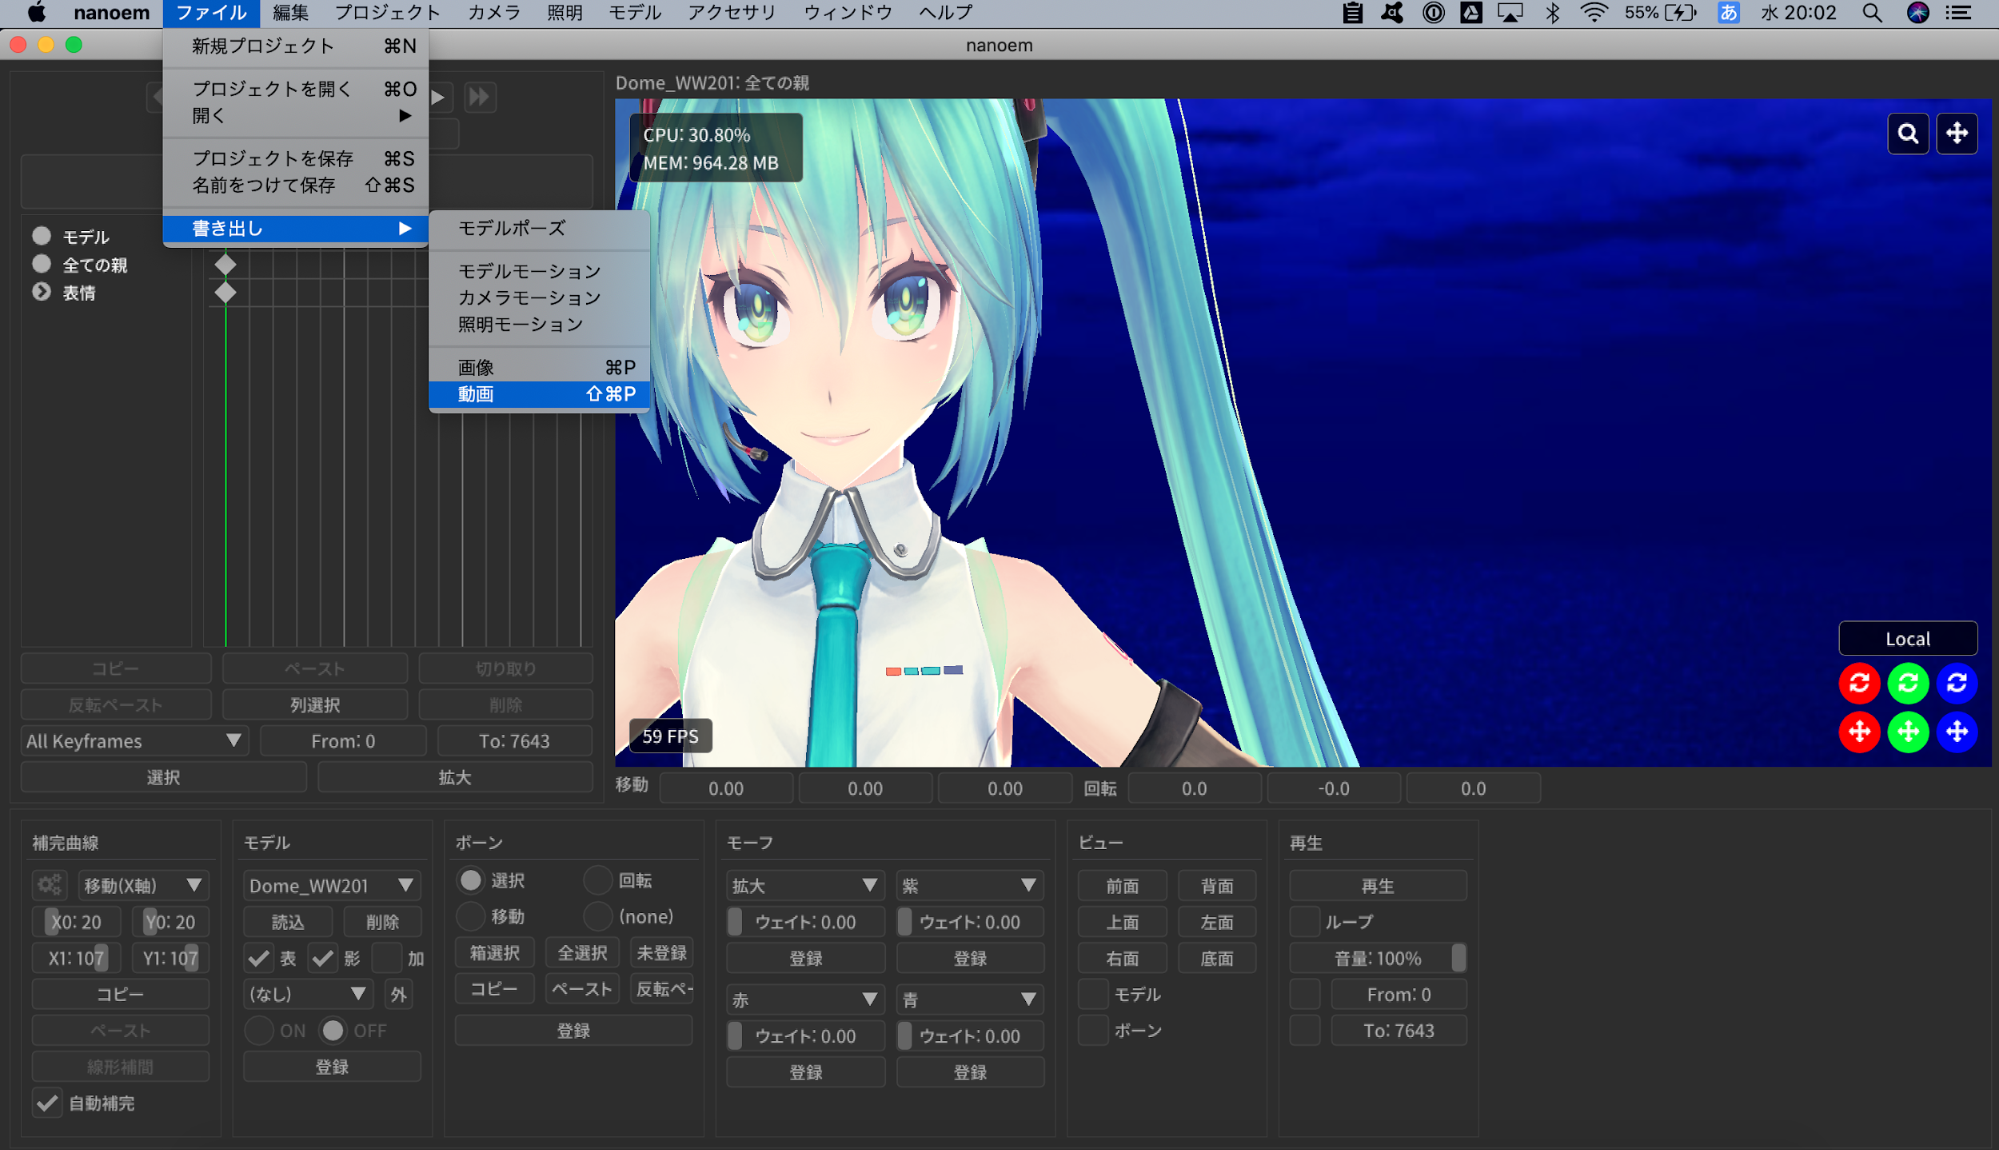The height and width of the screenshot is (1150, 1999).
Task: Adjust the 拡大 ウェイト: 0.00 slider
Action: pyautogui.click(x=805, y=922)
